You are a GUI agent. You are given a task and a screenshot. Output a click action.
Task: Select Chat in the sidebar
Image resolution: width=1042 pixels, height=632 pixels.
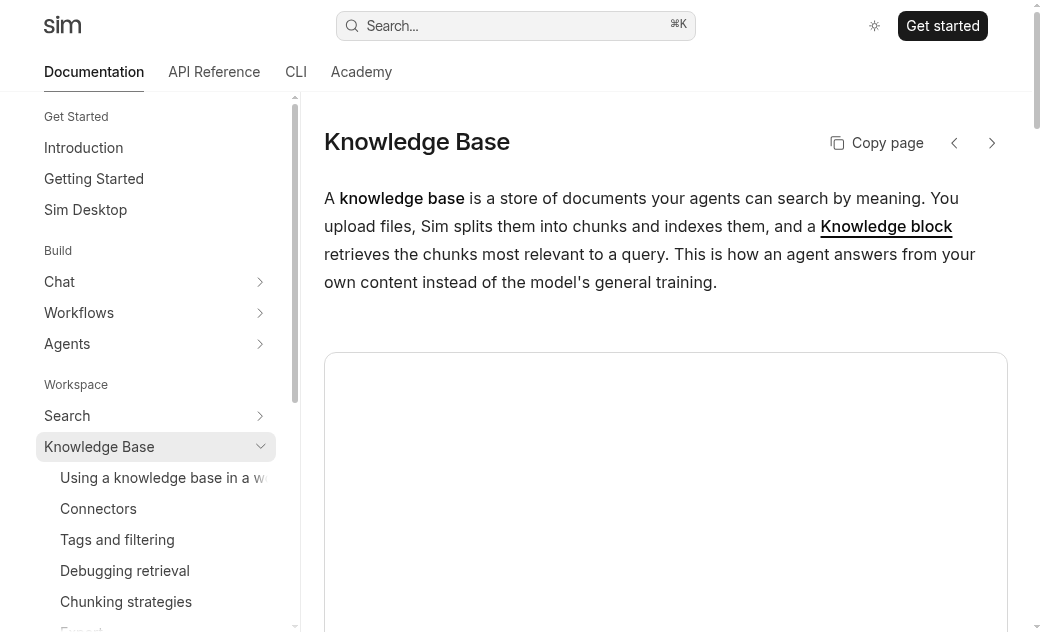pos(59,282)
